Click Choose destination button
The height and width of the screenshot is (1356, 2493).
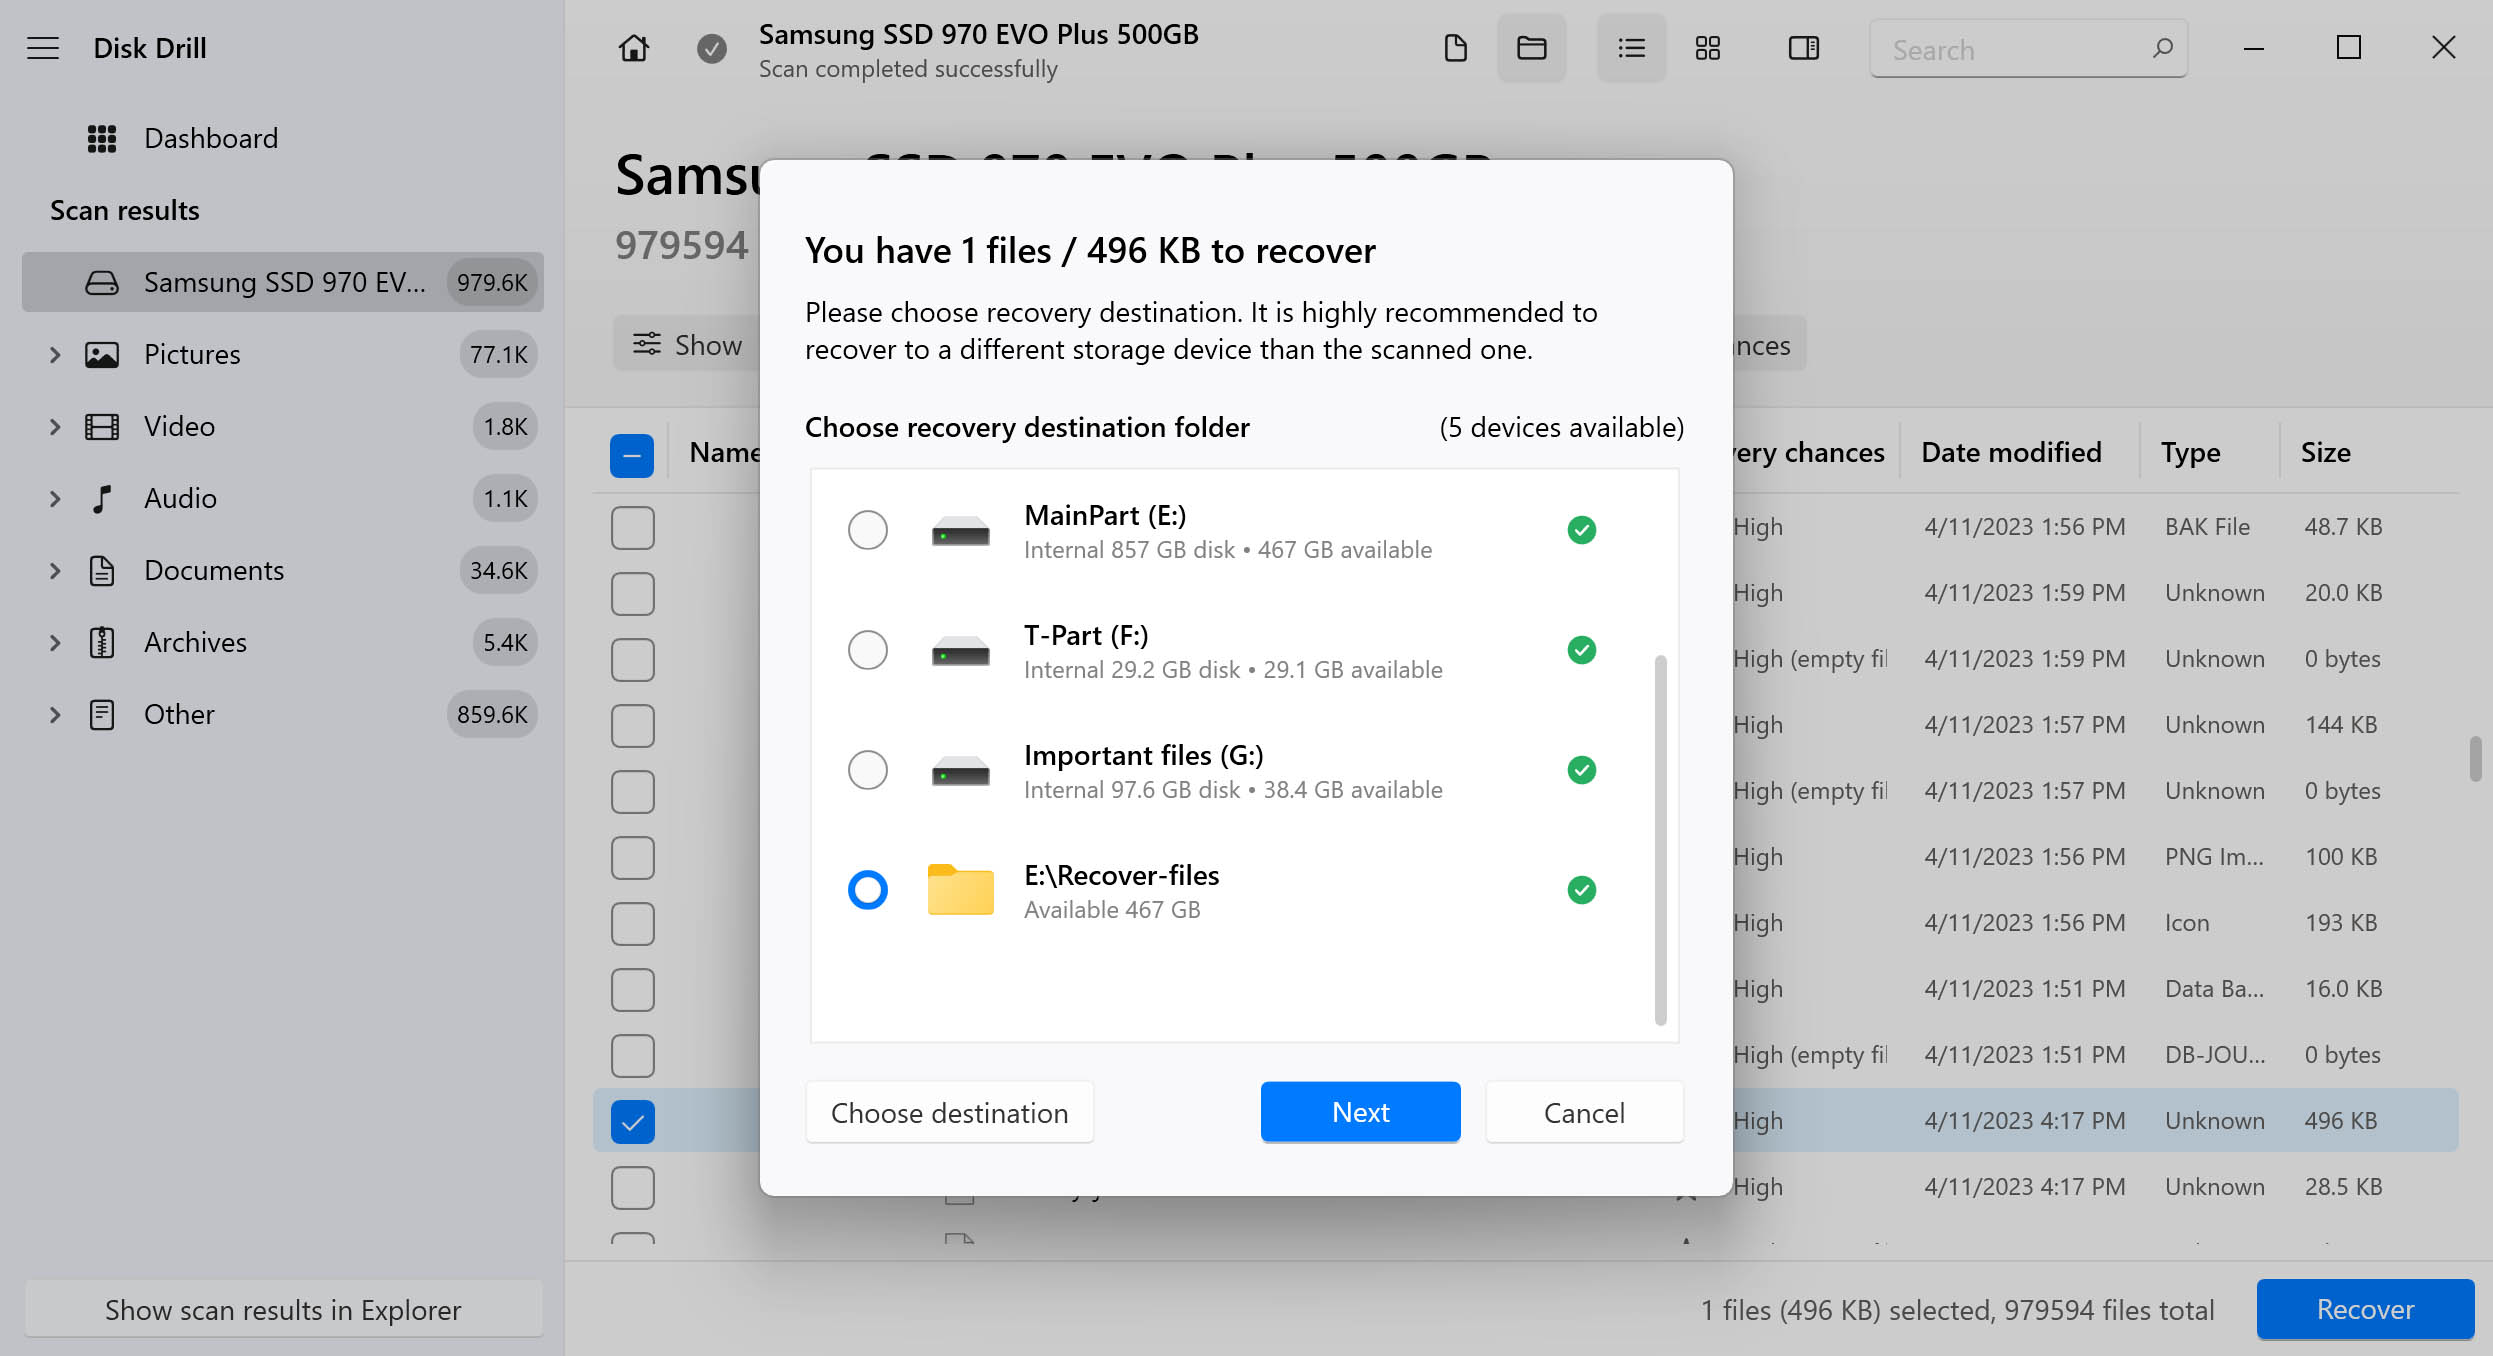(949, 1112)
